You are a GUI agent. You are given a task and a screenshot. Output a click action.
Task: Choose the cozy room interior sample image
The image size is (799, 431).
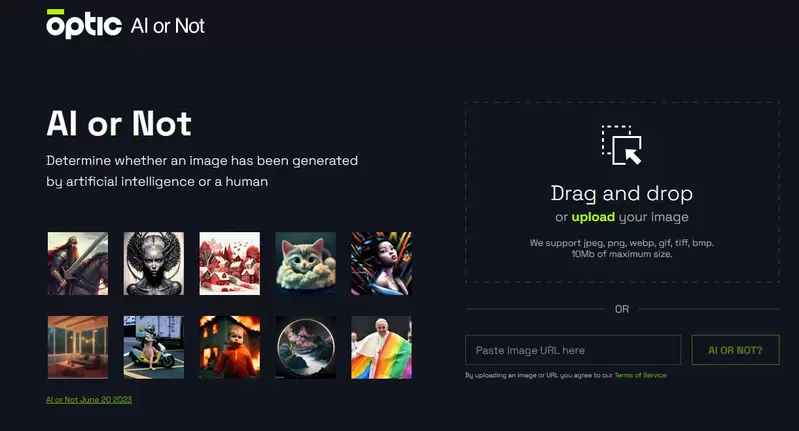pyautogui.click(x=78, y=347)
